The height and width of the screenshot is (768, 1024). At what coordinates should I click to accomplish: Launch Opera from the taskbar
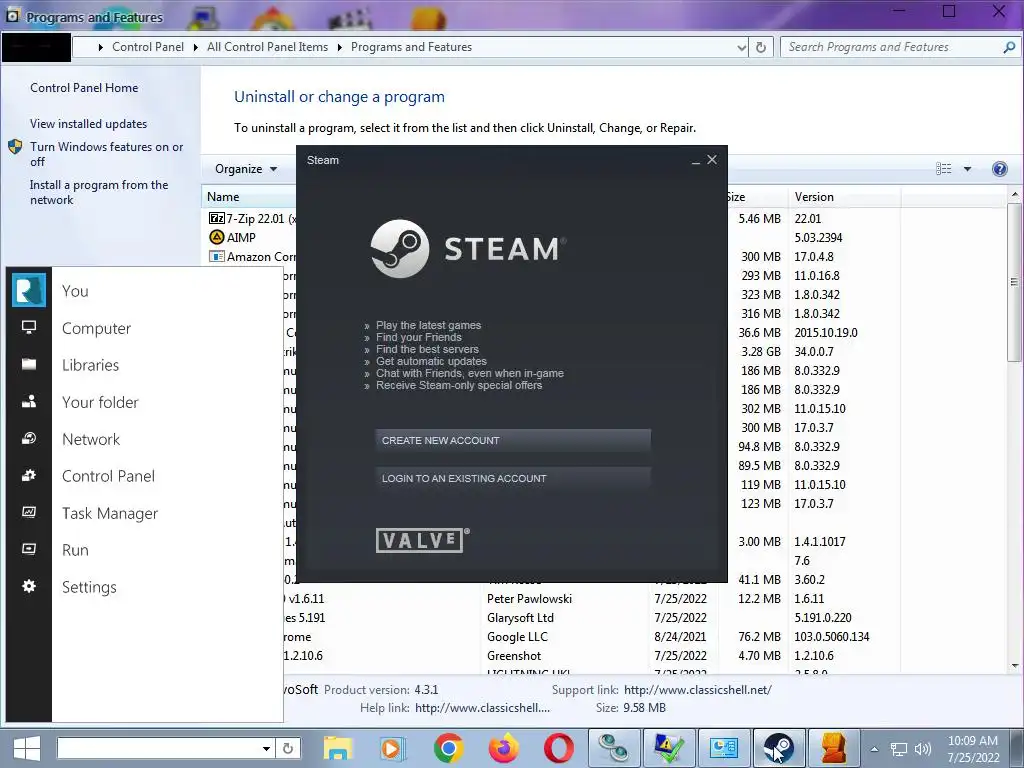click(558, 748)
